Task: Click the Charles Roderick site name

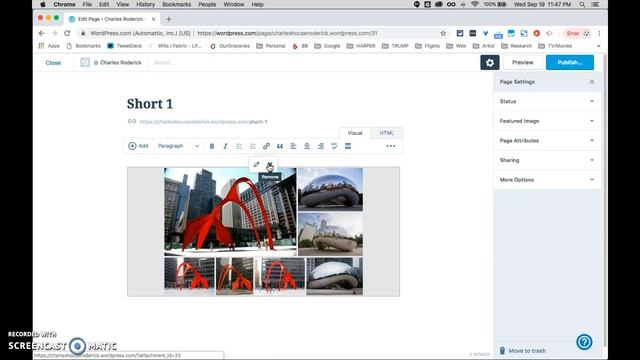Action: pyautogui.click(x=121, y=63)
